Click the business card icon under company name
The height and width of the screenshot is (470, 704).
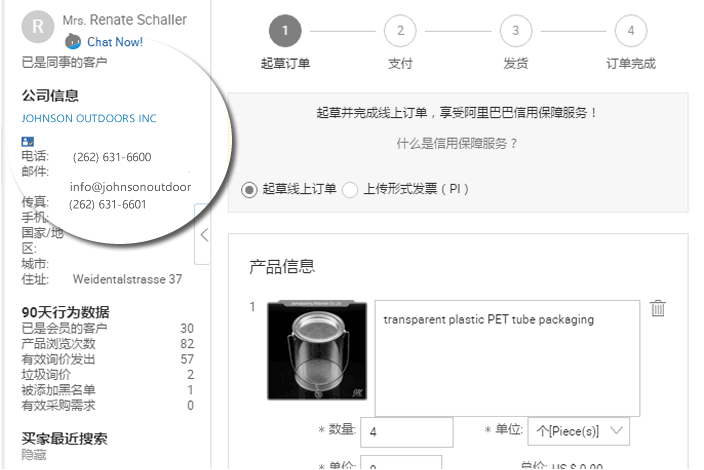coord(28,142)
